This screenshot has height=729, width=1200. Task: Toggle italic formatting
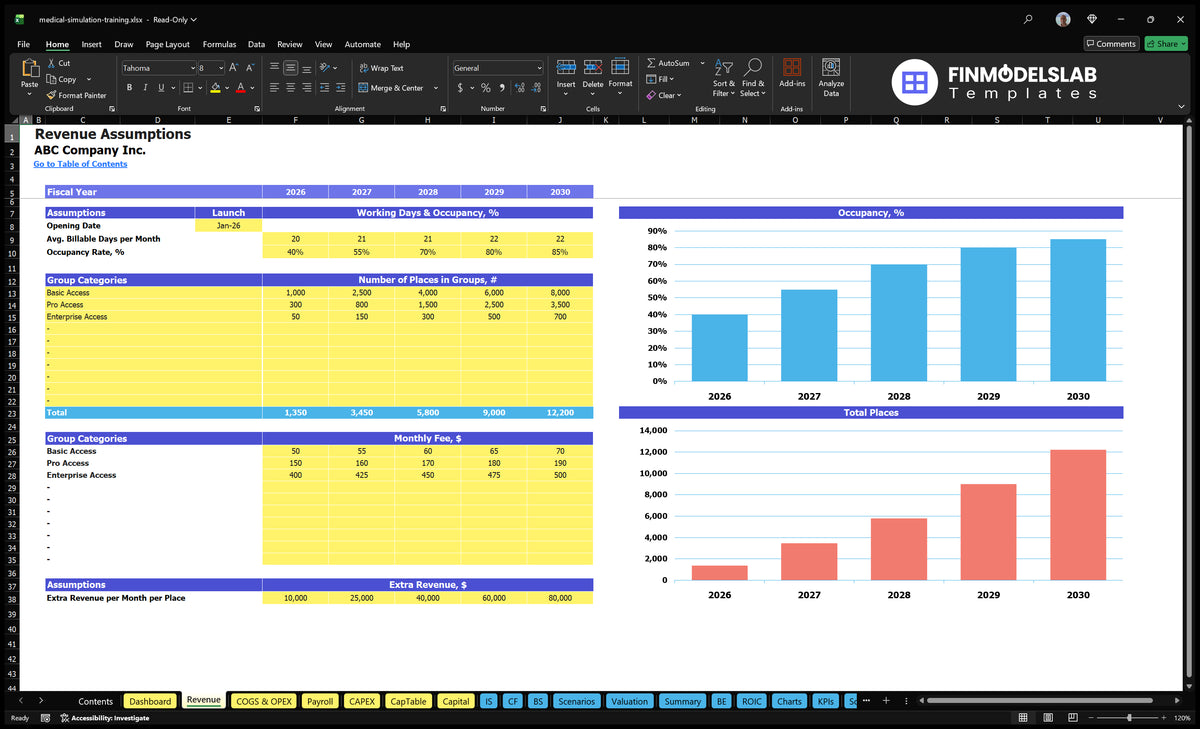click(x=147, y=88)
